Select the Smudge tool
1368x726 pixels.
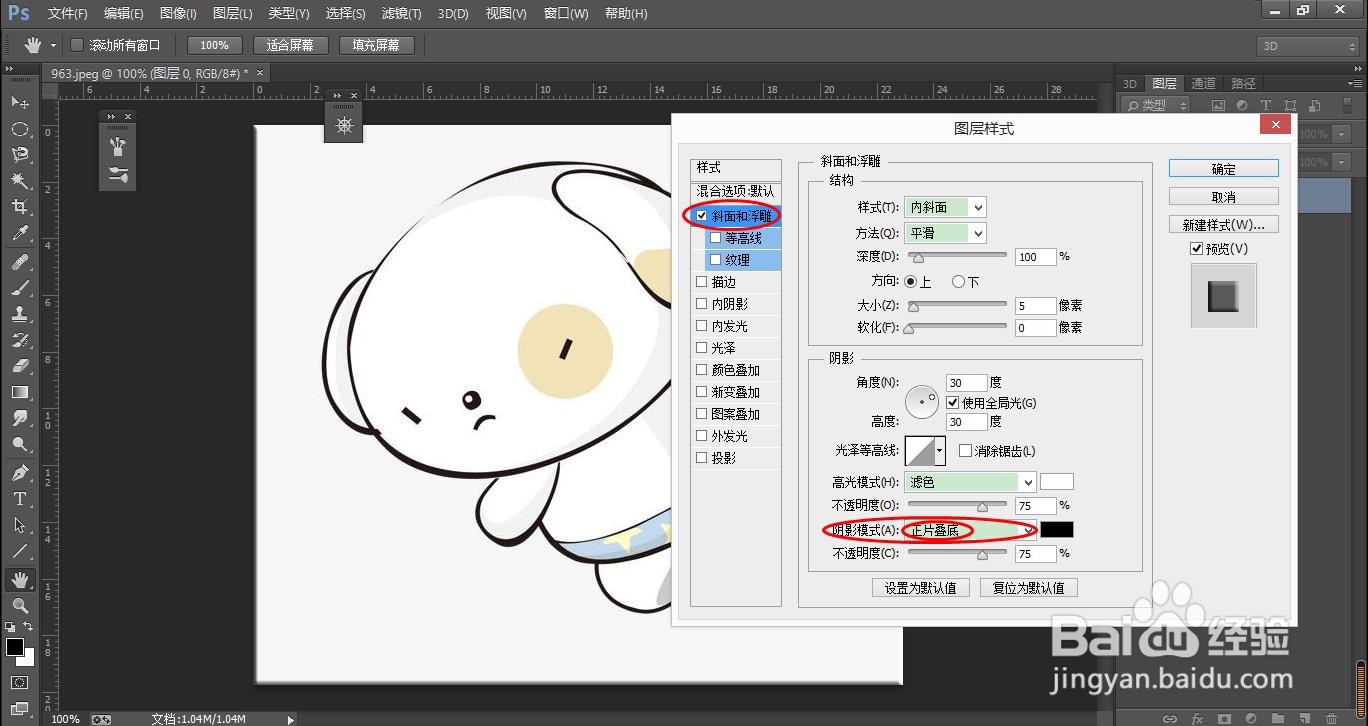(19, 418)
